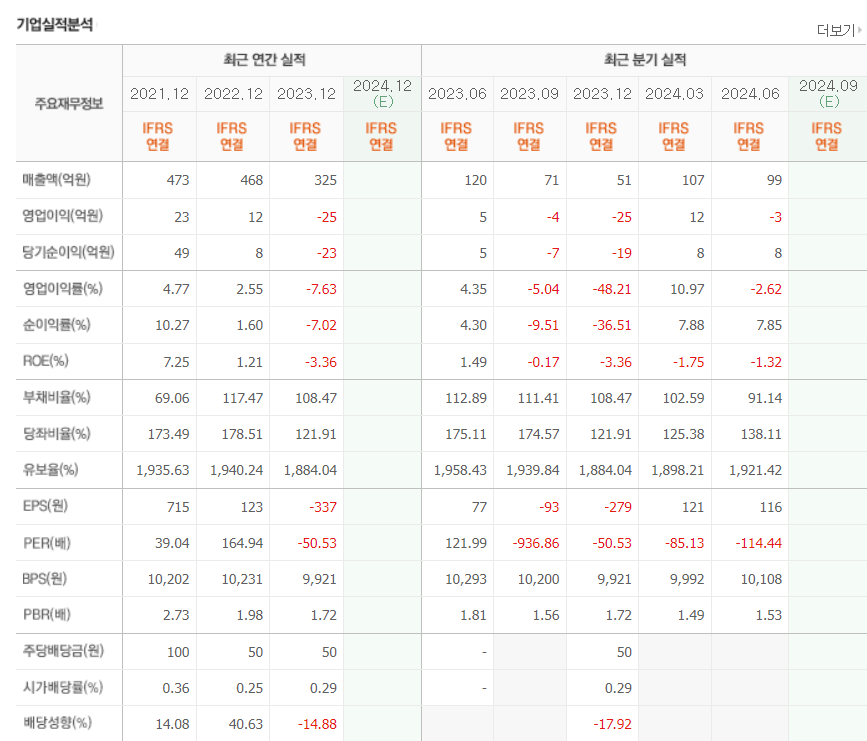Click the 10,202 BPS value
867x741 pixels.
[x=169, y=579]
